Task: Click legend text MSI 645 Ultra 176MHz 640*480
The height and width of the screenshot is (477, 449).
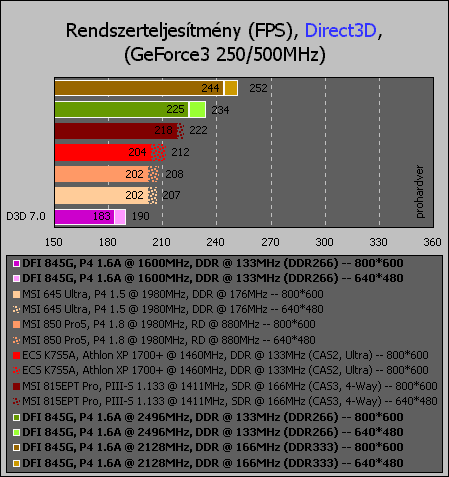Action: 173,309
